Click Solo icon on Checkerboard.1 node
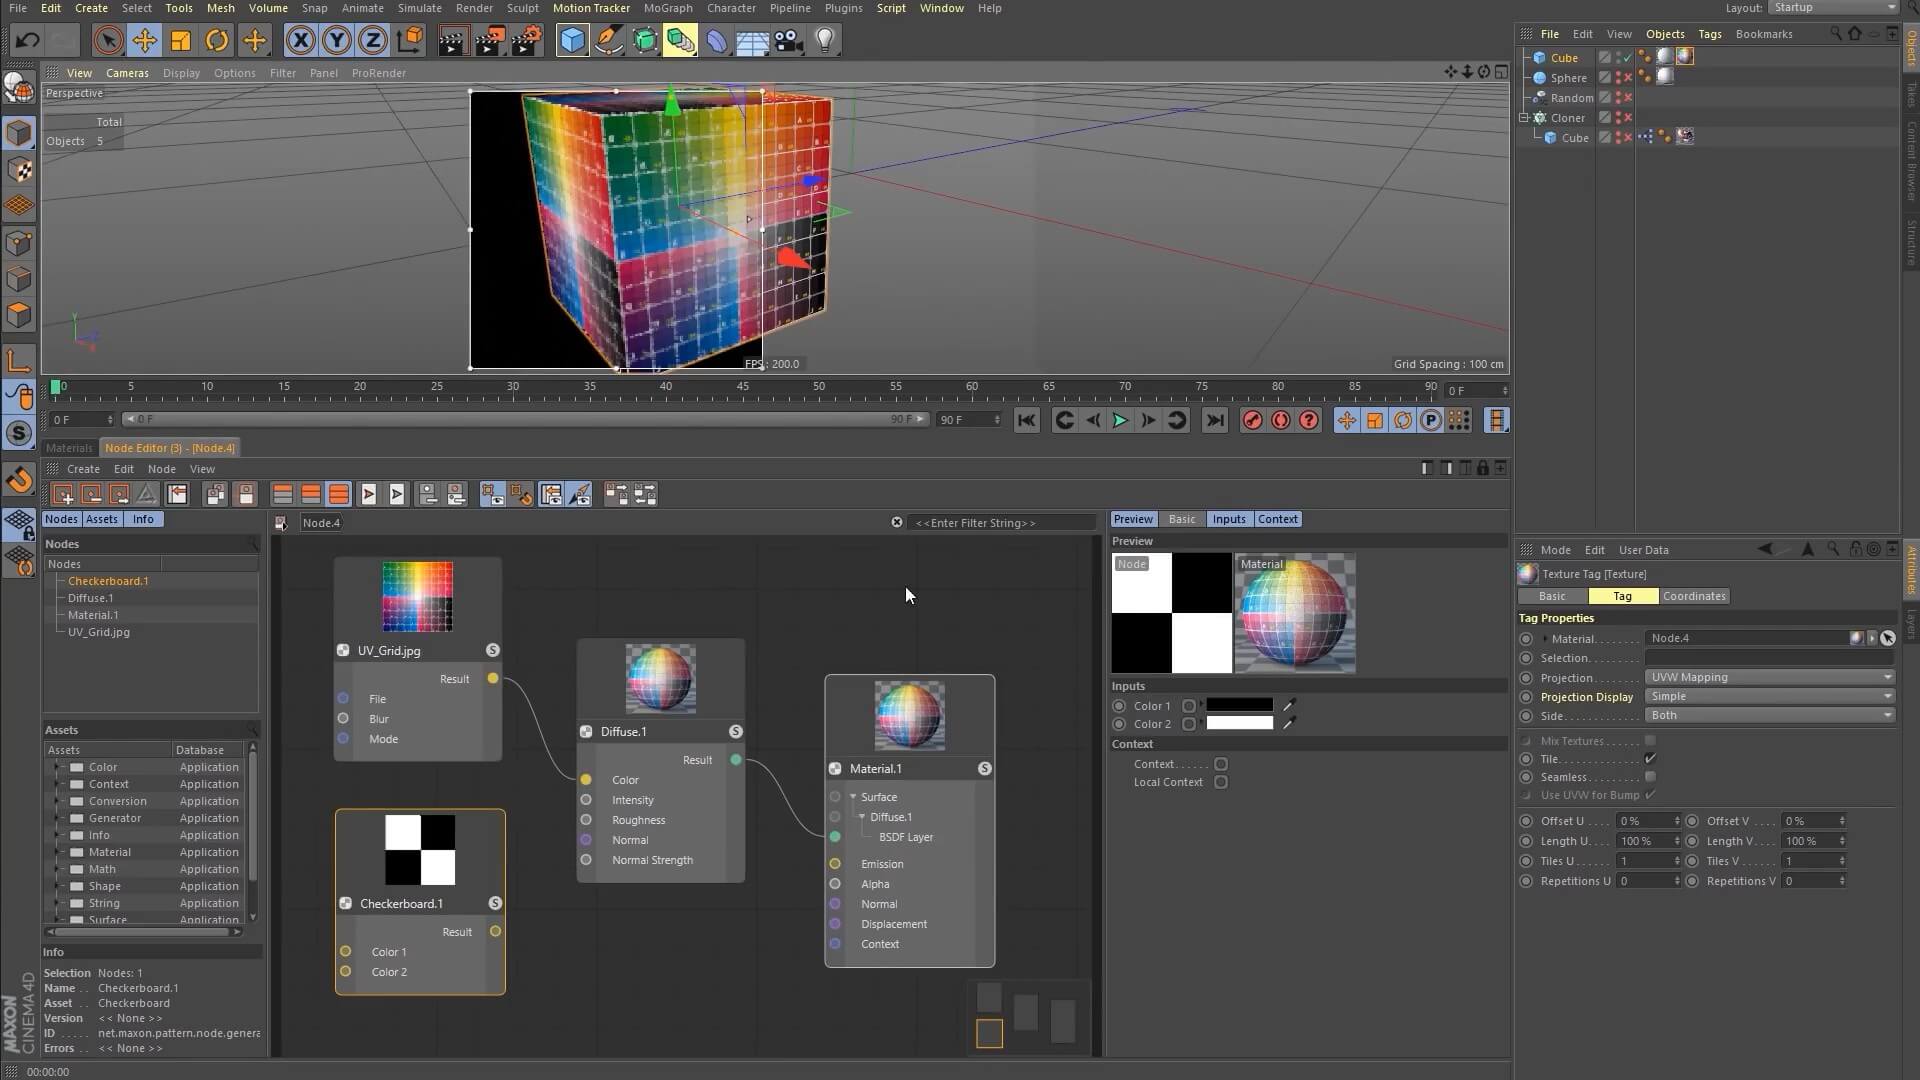The height and width of the screenshot is (1080, 1920). (x=495, y=903)
